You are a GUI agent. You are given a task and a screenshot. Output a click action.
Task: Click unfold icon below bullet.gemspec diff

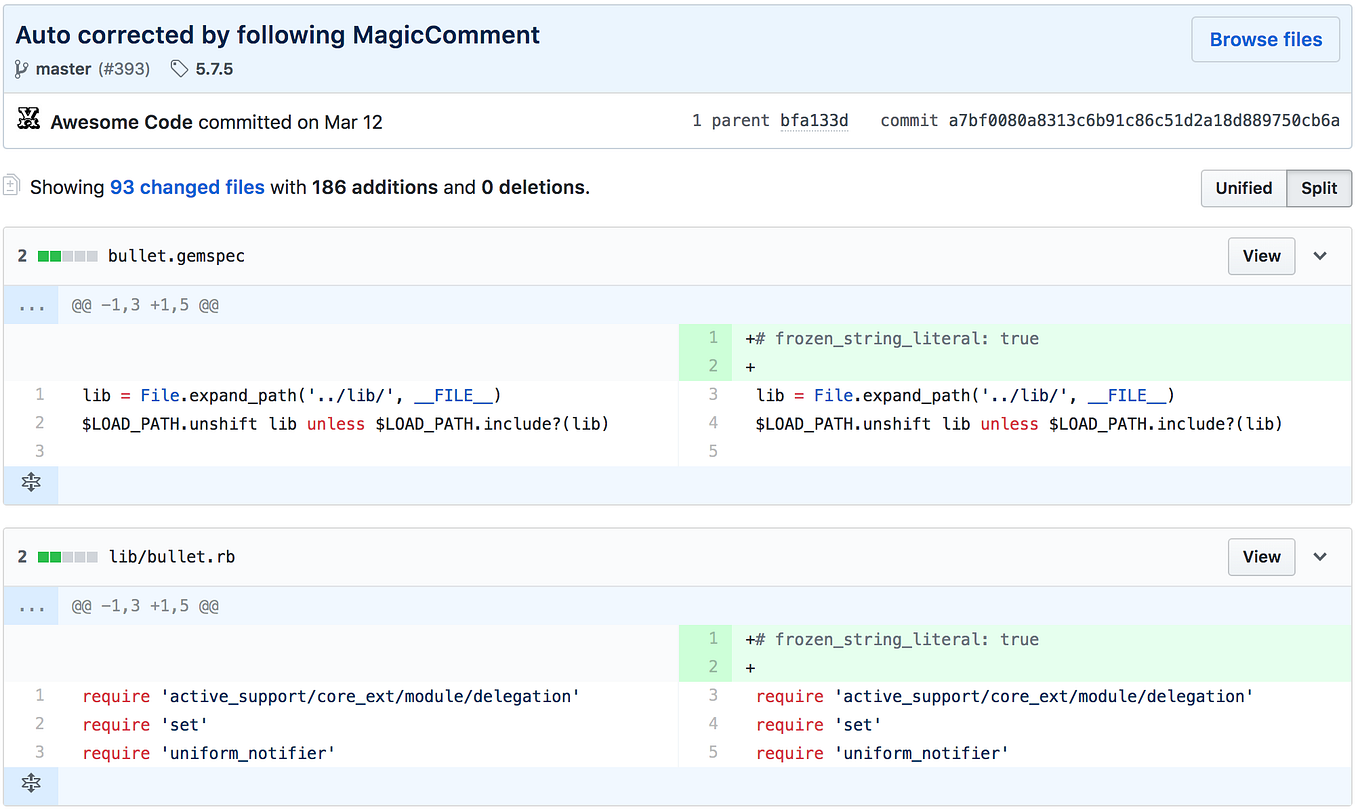[31, 482]
